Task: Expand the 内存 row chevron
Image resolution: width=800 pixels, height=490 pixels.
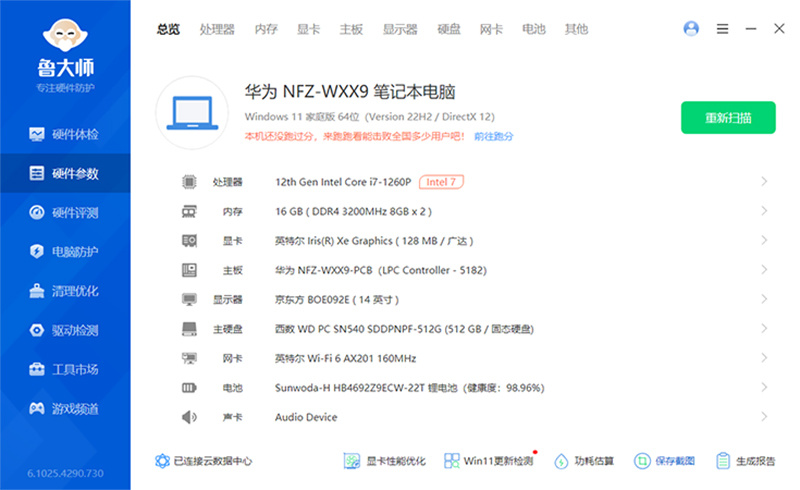Action: (764, 211)
